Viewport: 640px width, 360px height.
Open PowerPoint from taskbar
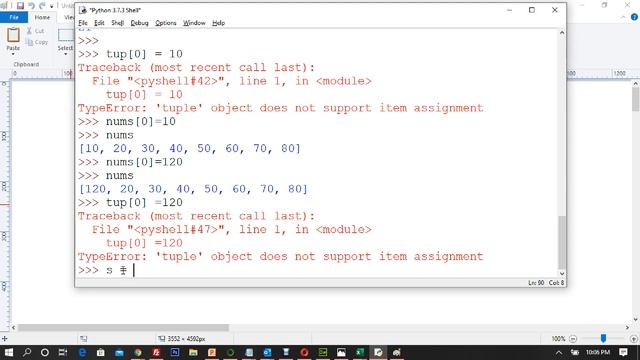[x=212, y=352]
